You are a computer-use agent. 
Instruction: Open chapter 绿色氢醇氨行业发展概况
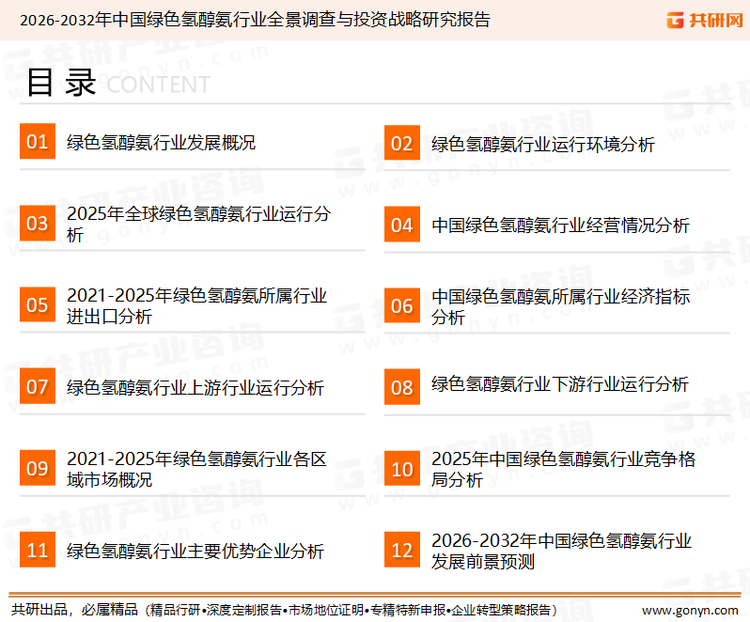pos(161,143)
